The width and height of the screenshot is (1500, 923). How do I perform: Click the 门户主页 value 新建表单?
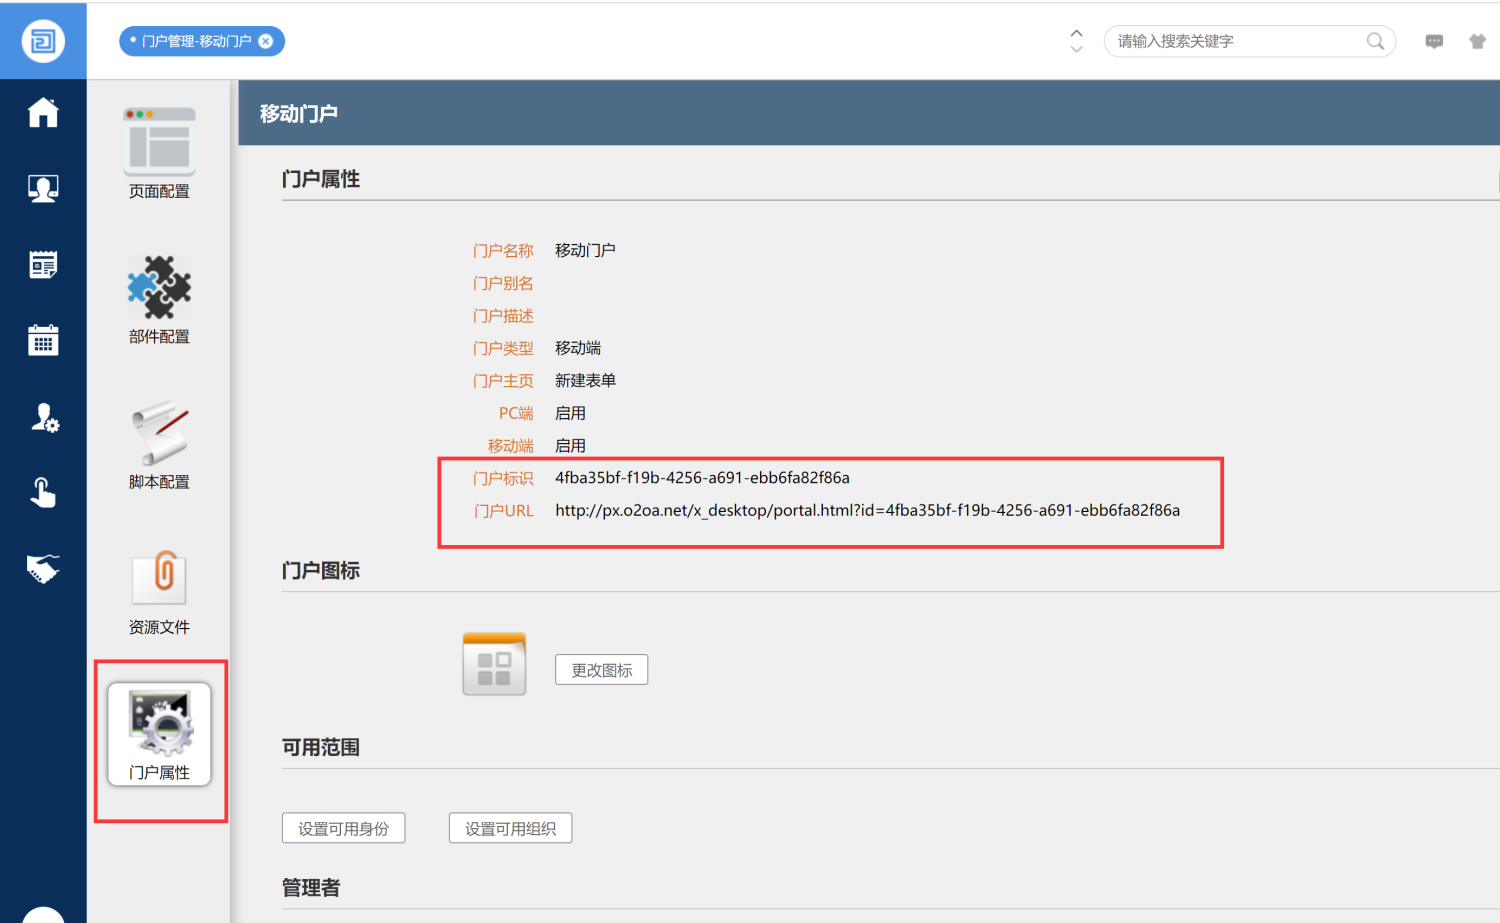coord(585,380)
